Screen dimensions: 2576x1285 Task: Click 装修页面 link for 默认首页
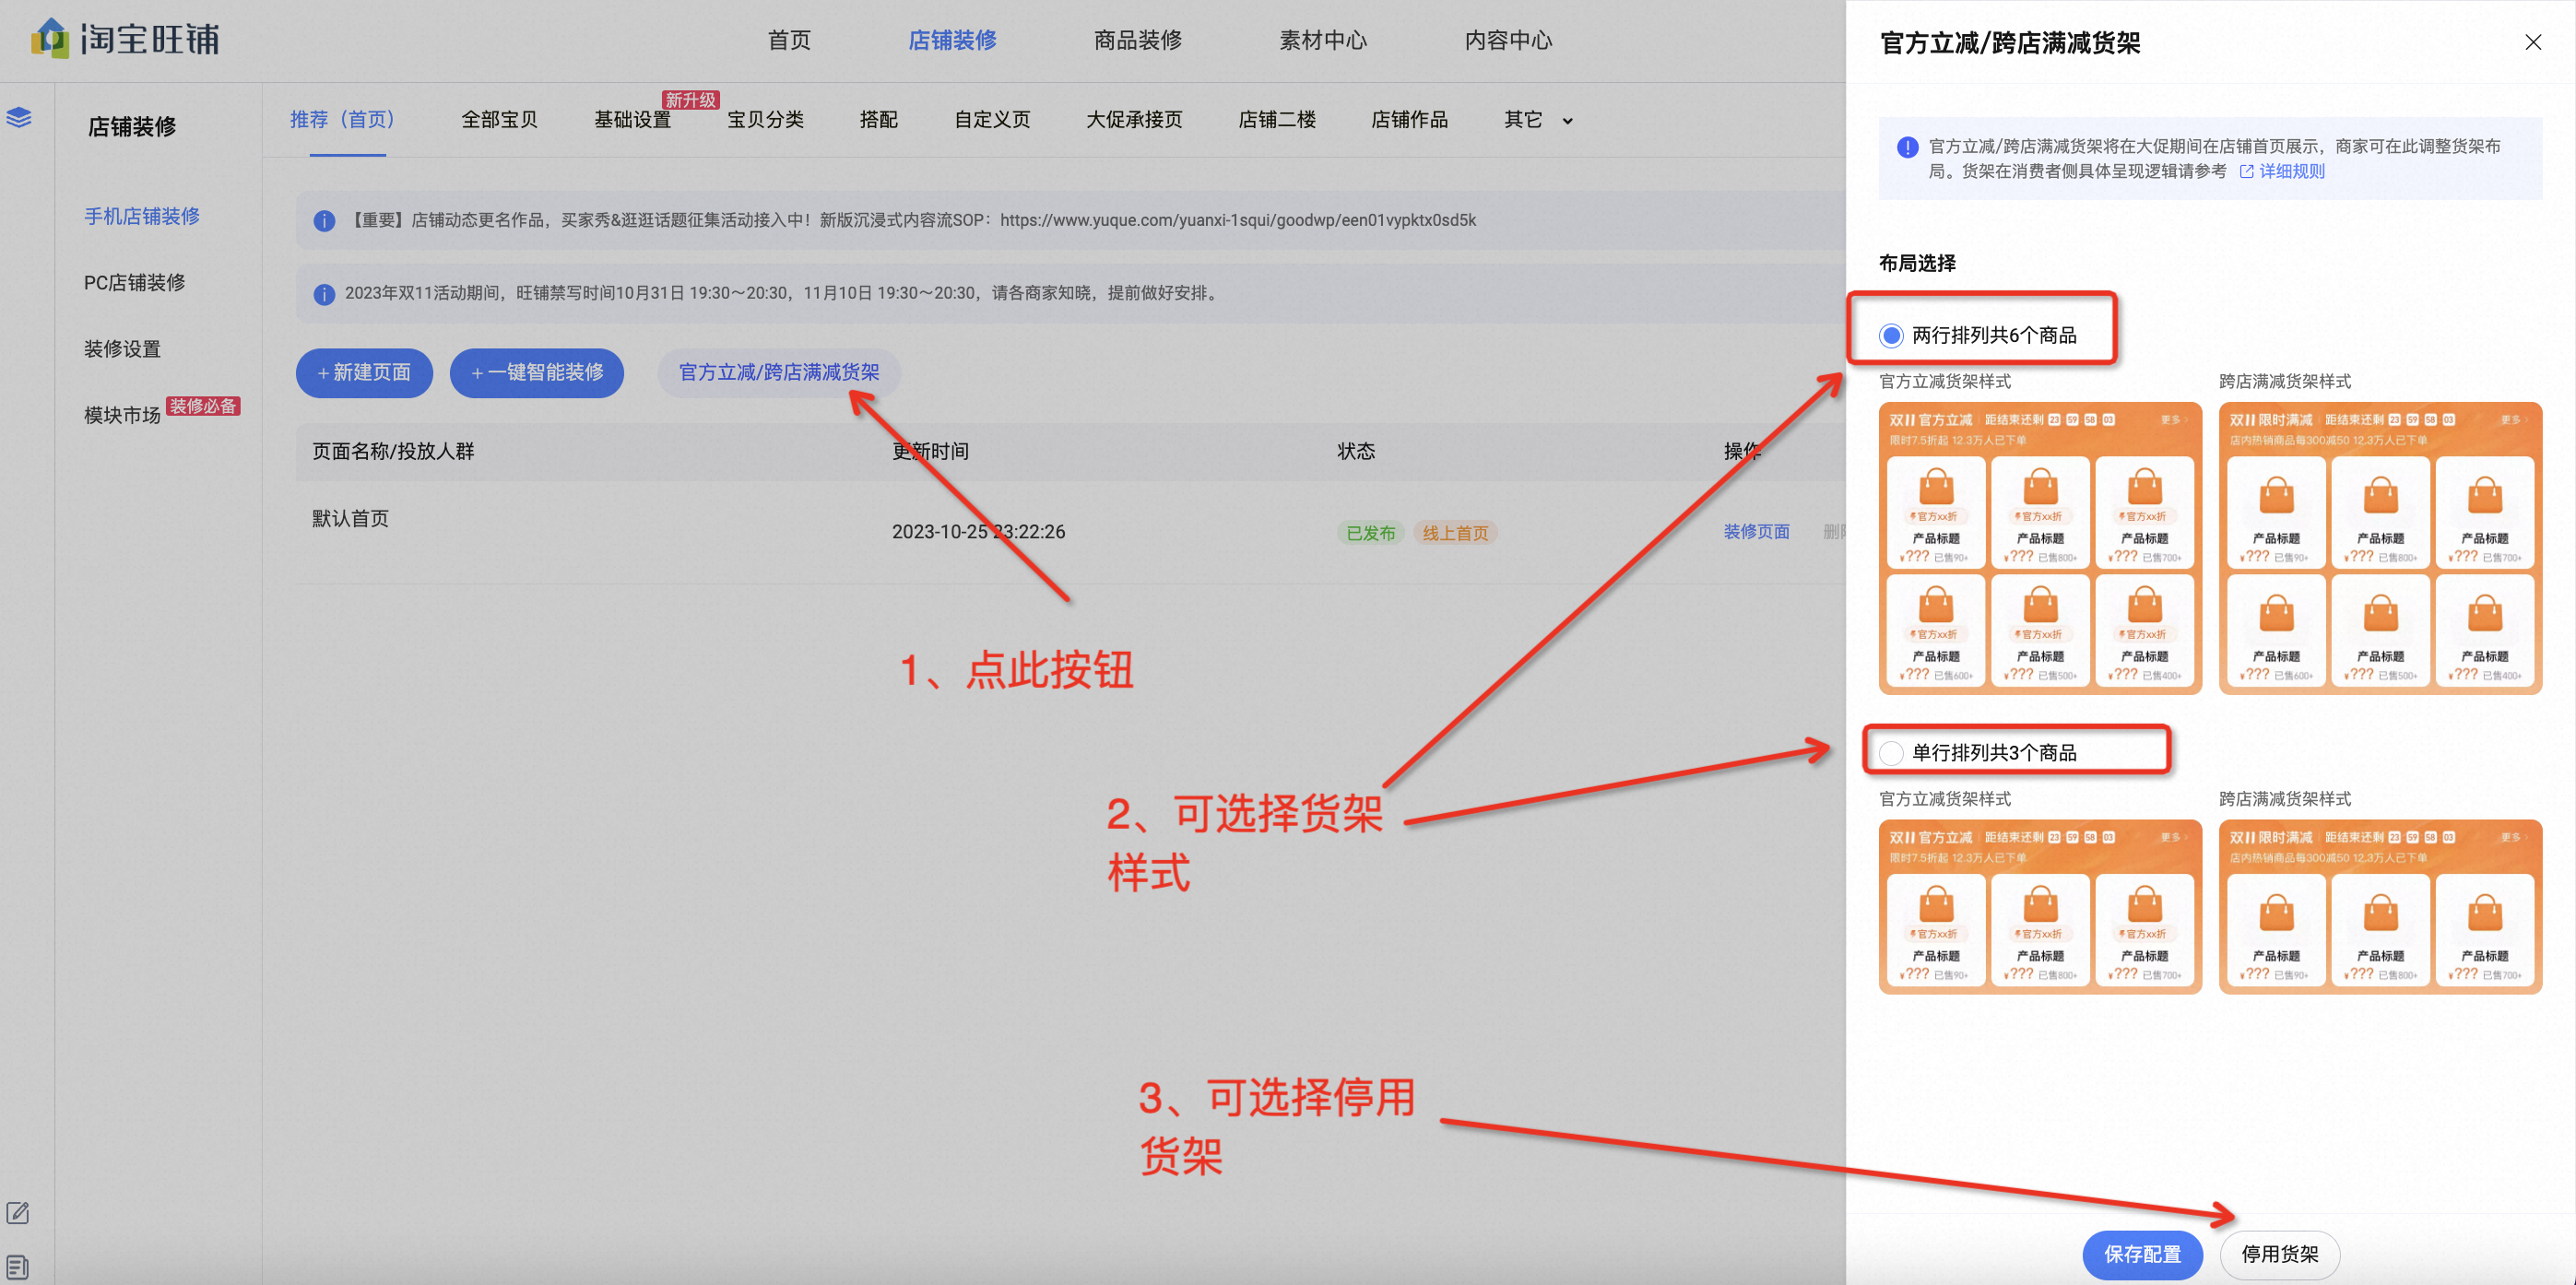(x=1756, y=532)
